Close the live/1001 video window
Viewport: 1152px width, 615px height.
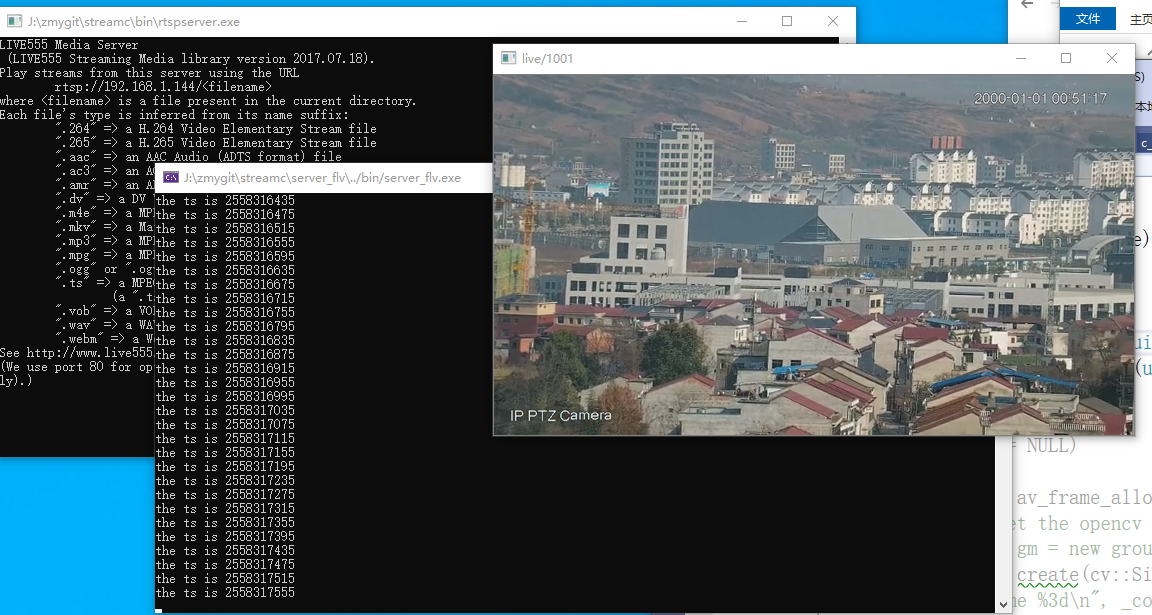pos(1112,58)
